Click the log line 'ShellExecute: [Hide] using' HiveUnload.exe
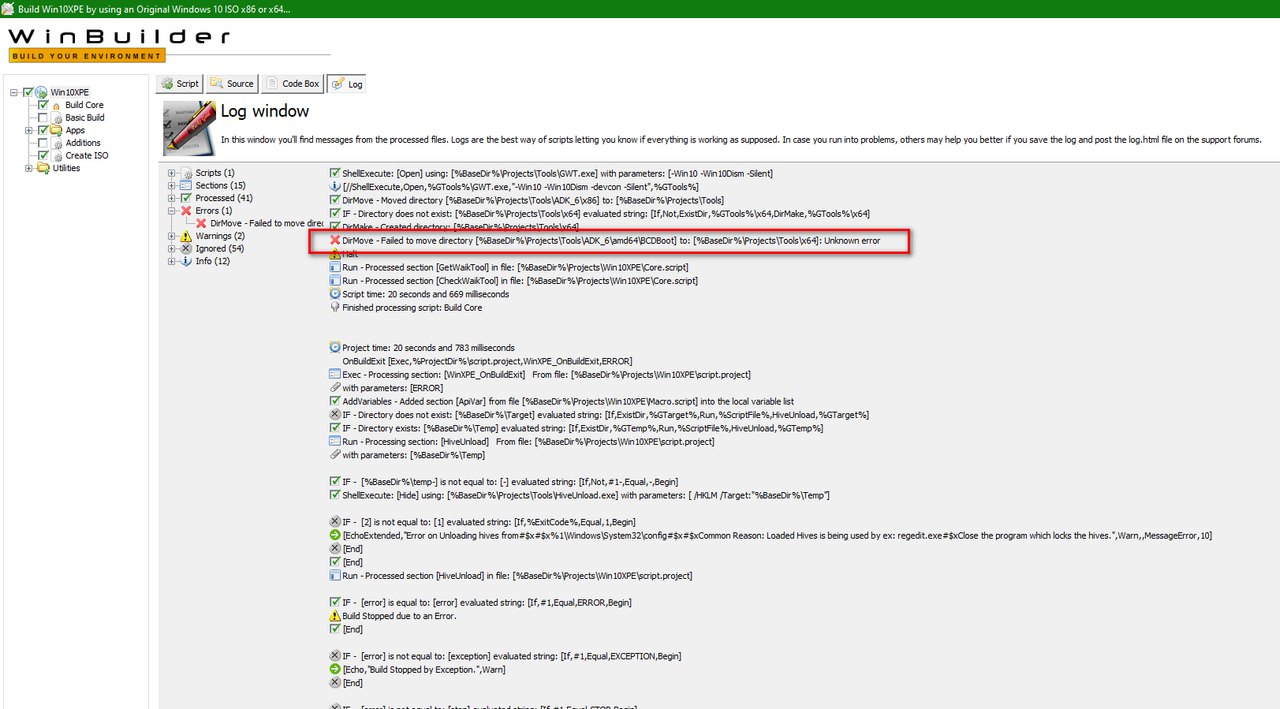 tap(586, 495)
